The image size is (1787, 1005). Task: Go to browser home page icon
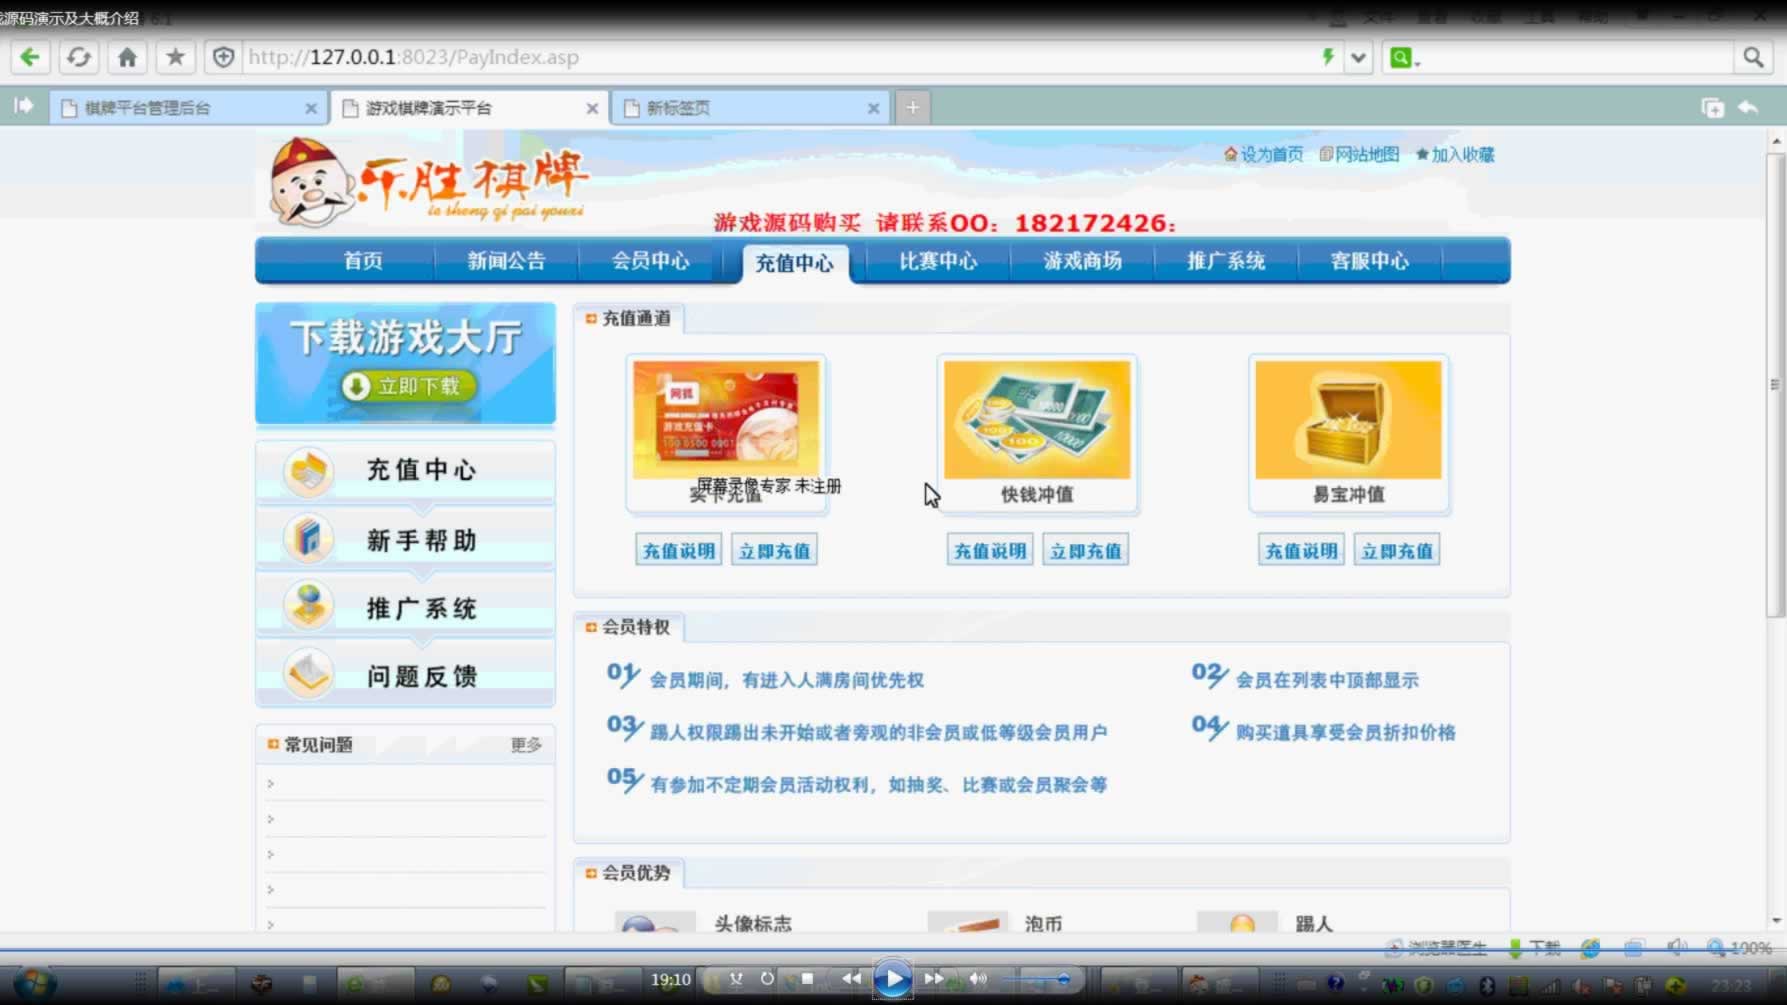[x=127, y=57]
